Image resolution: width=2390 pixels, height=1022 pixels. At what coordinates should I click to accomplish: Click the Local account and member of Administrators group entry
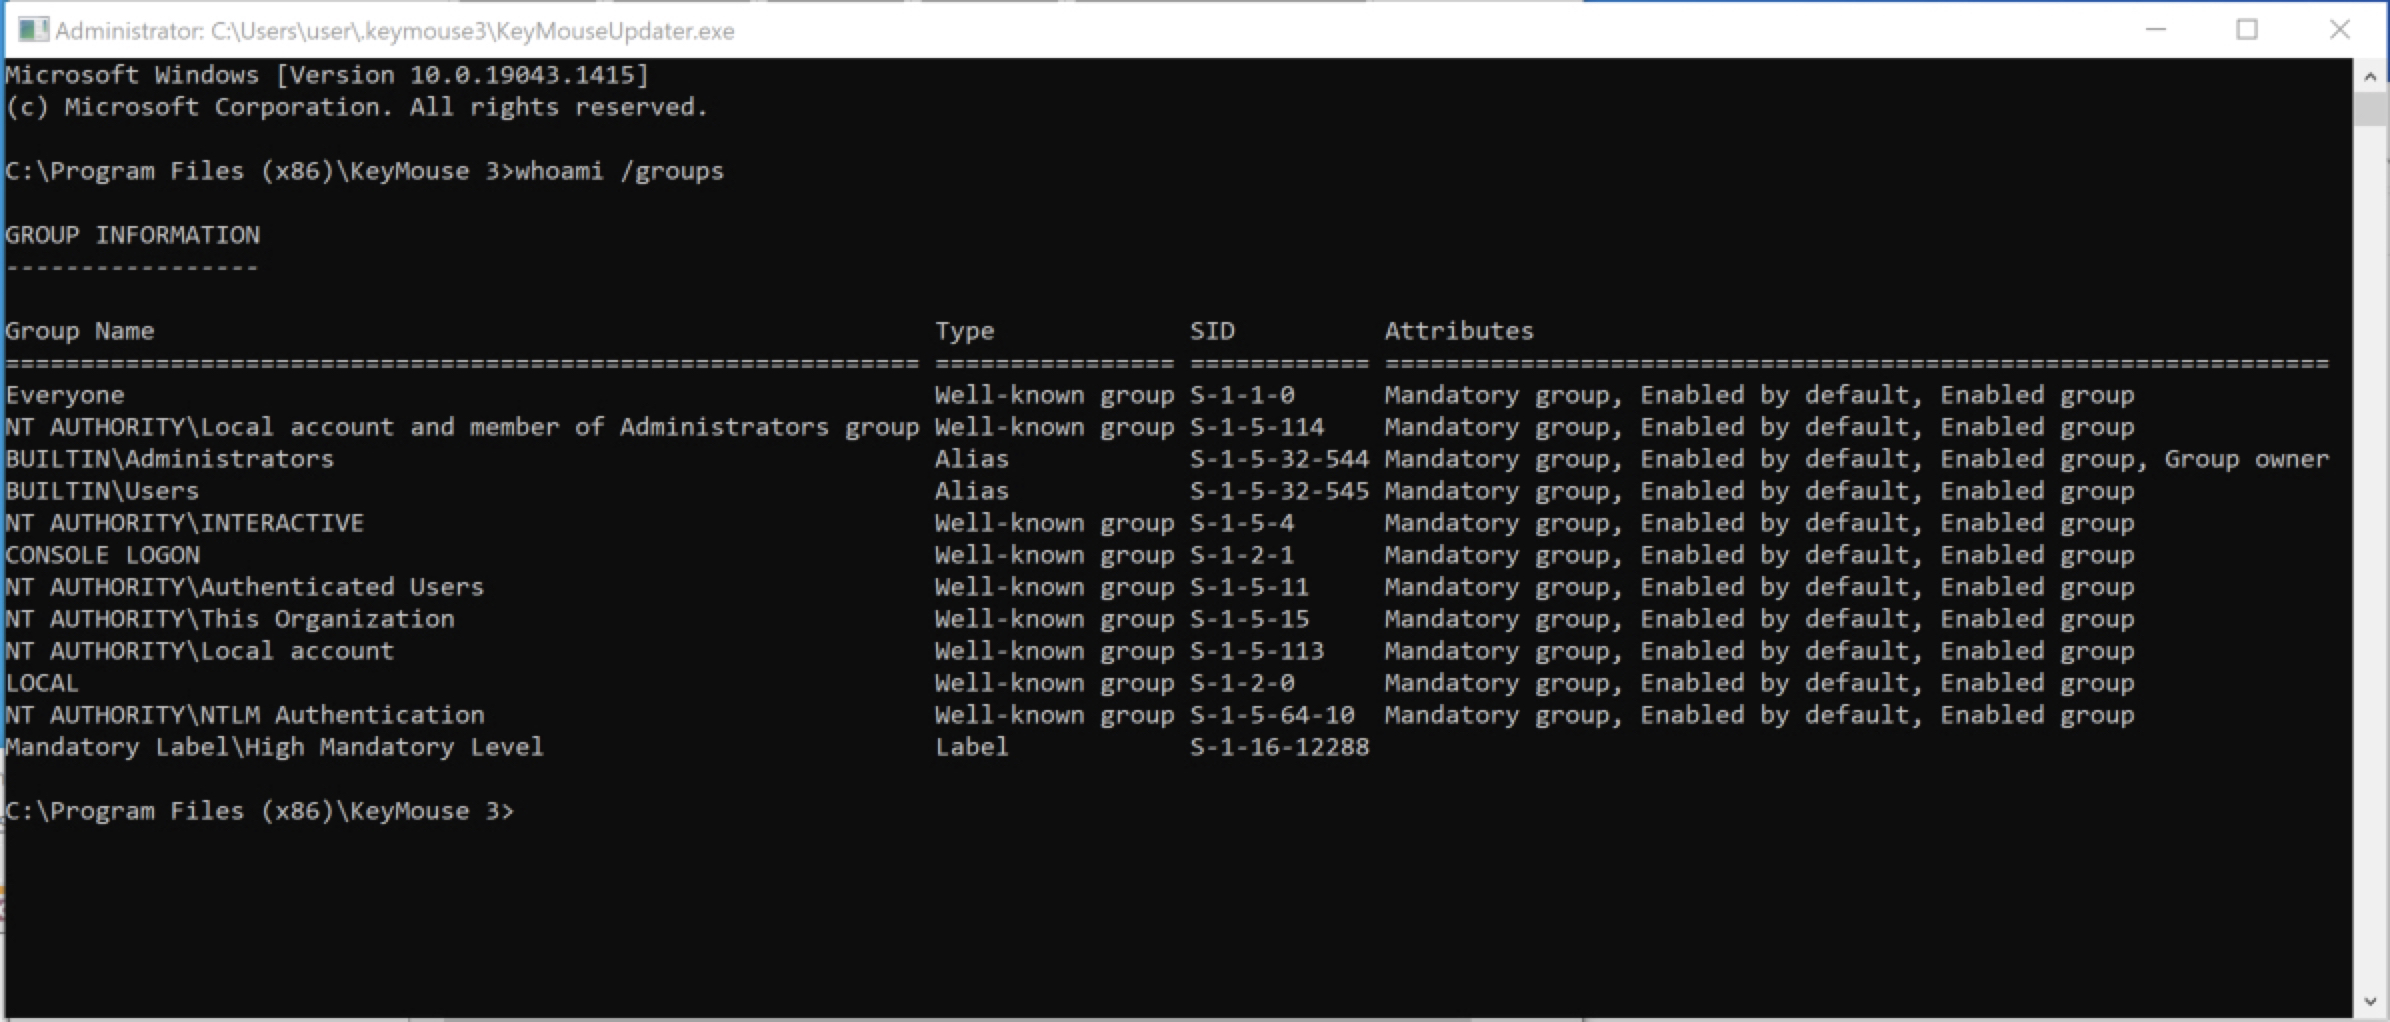(462, 427)
